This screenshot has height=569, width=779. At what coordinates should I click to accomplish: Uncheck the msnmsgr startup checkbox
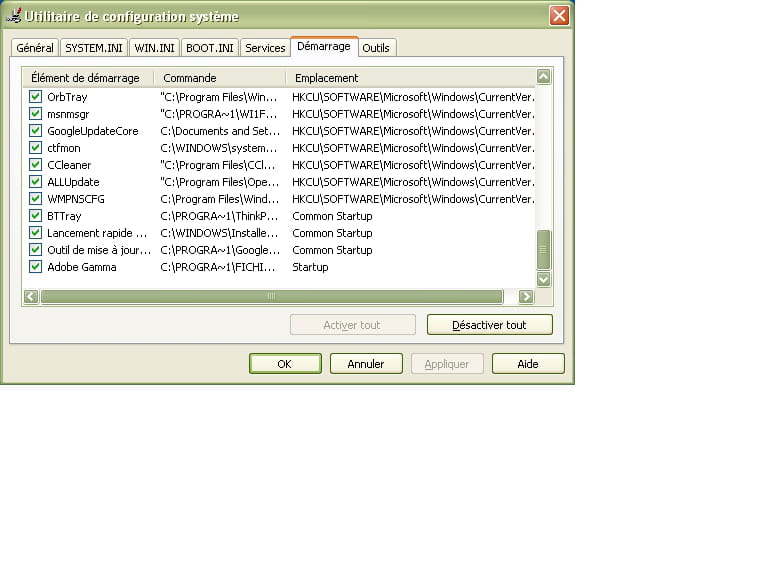(x=35, y=114)
